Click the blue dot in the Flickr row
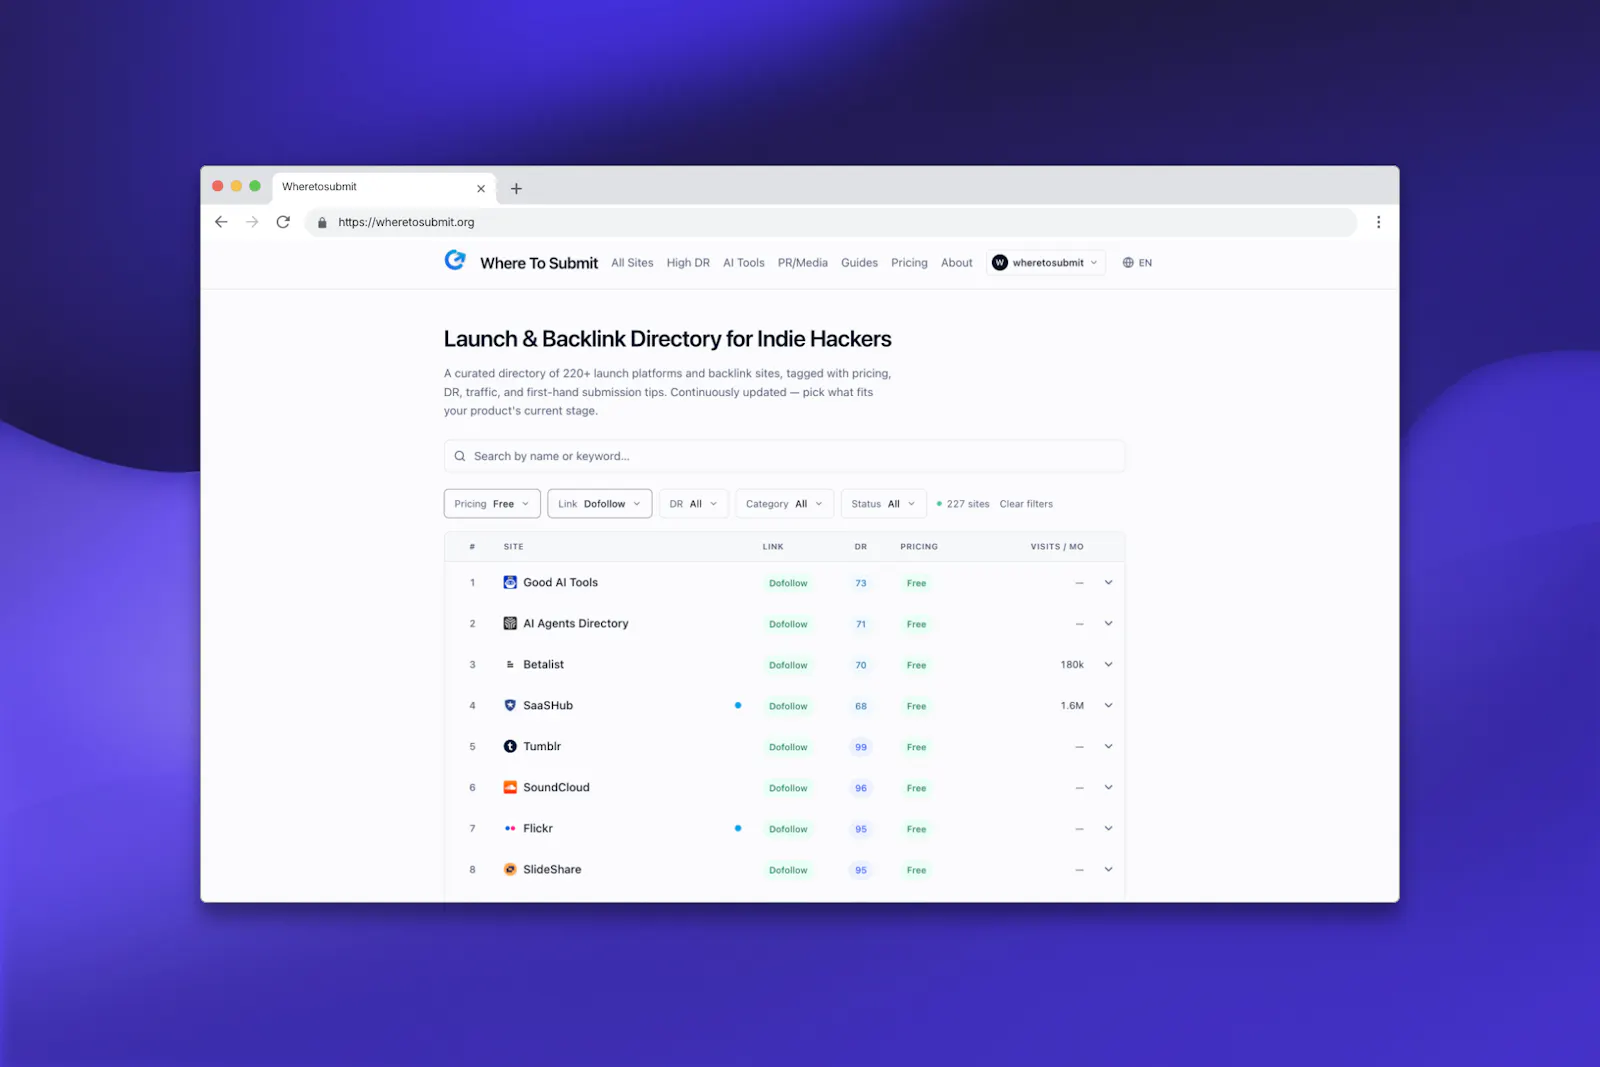Viewport: 1600px width, 1067px height. point(738,828)
